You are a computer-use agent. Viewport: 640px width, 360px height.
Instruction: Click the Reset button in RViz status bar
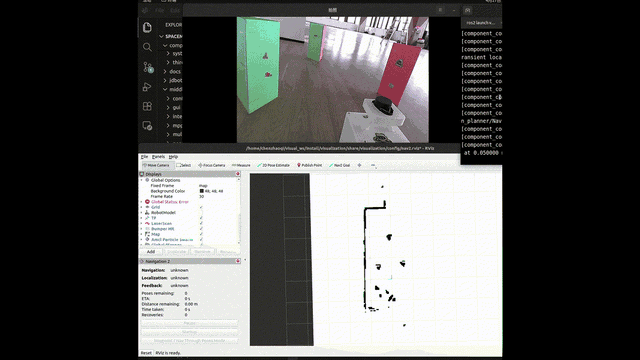pyautogui.click(x=146, y=353)
